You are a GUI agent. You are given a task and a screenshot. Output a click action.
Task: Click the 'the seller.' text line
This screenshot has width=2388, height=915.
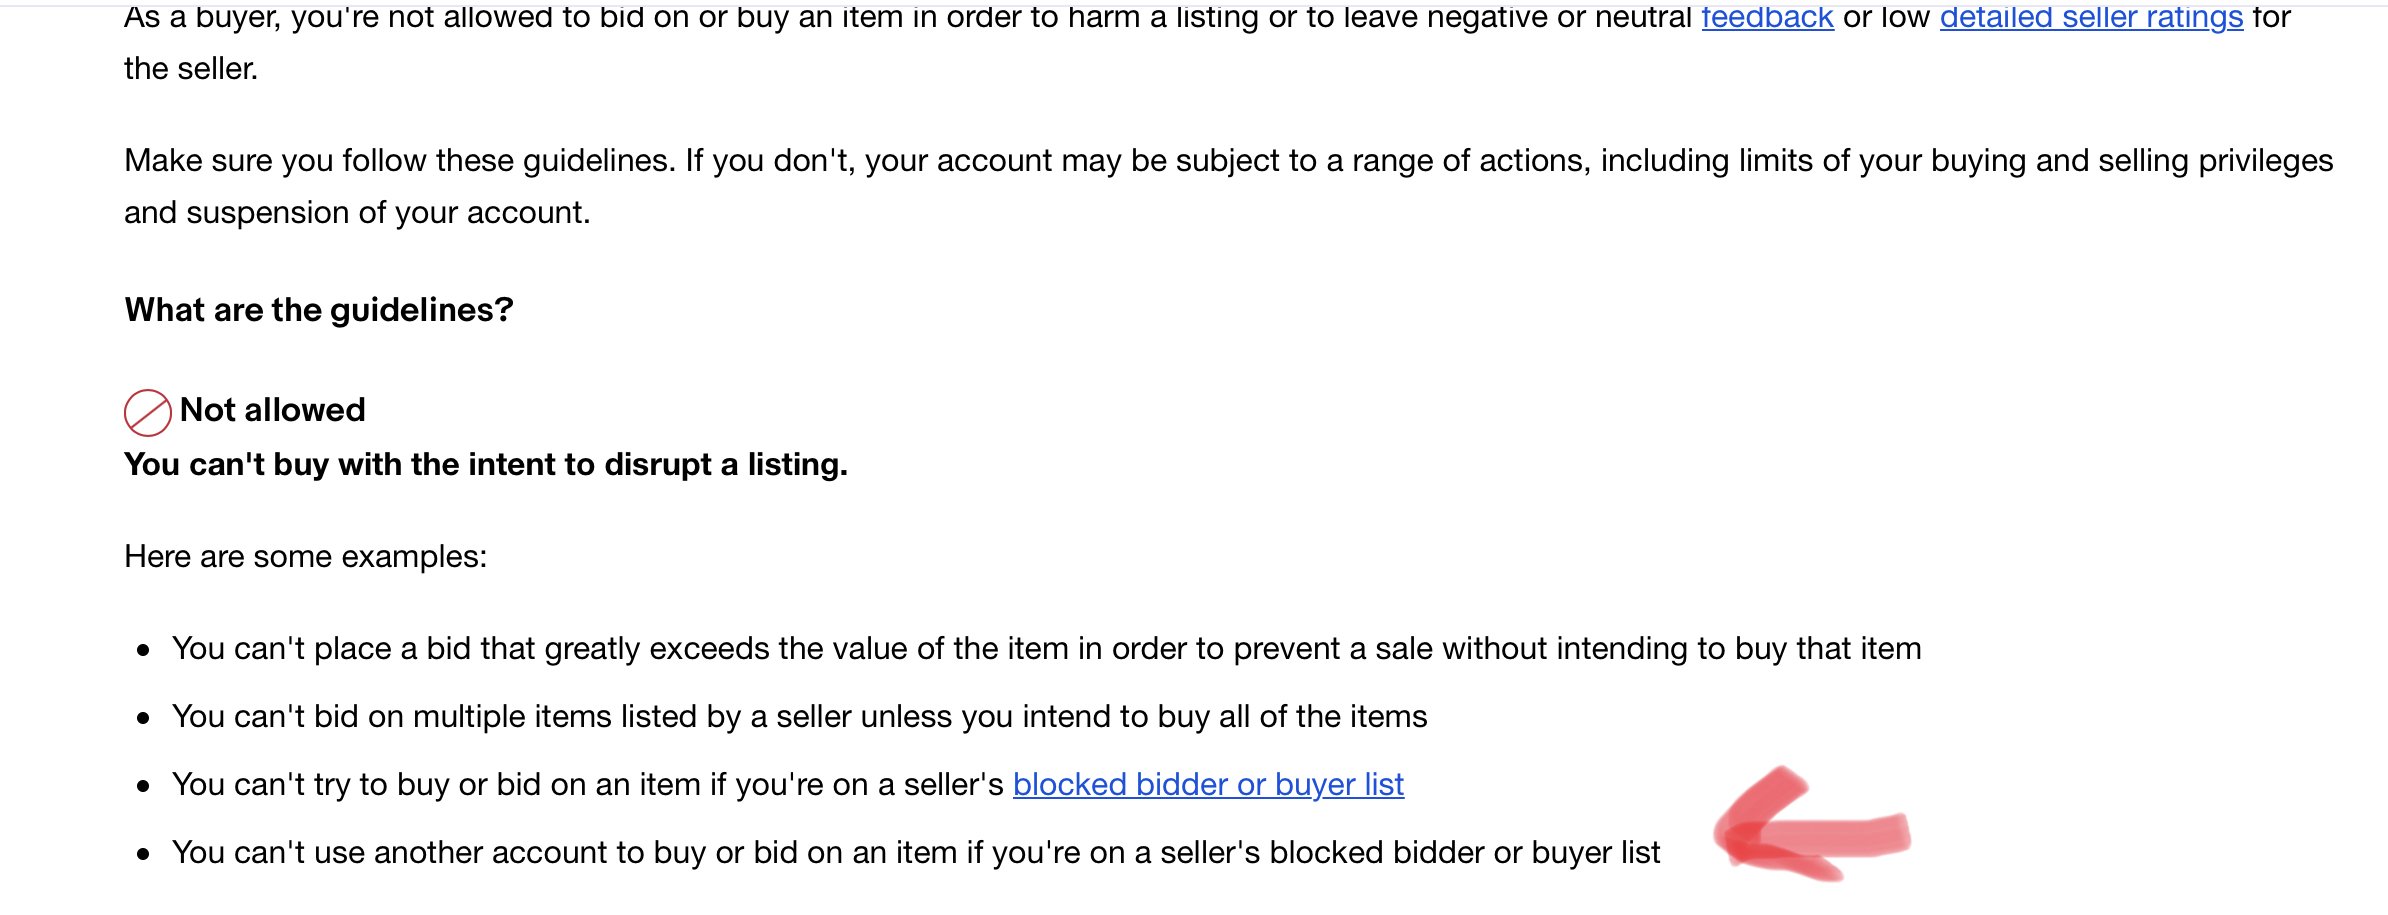click(191, 69)
